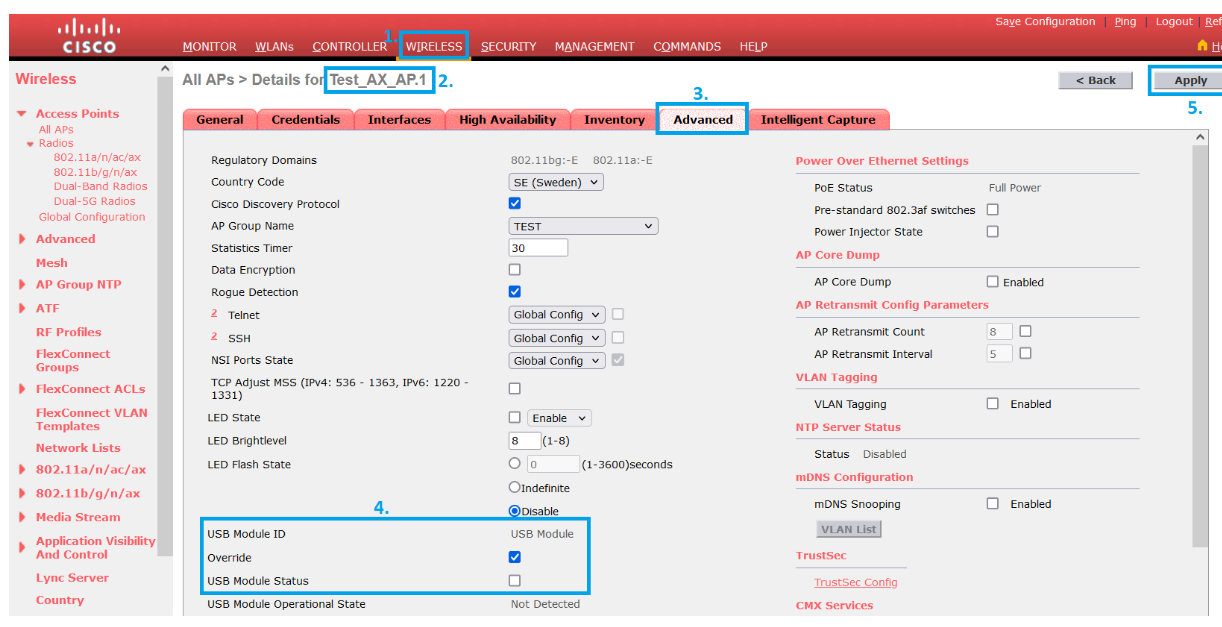Select the Disable LED flash option
The image size is (1222, 627).
(515, 511)
